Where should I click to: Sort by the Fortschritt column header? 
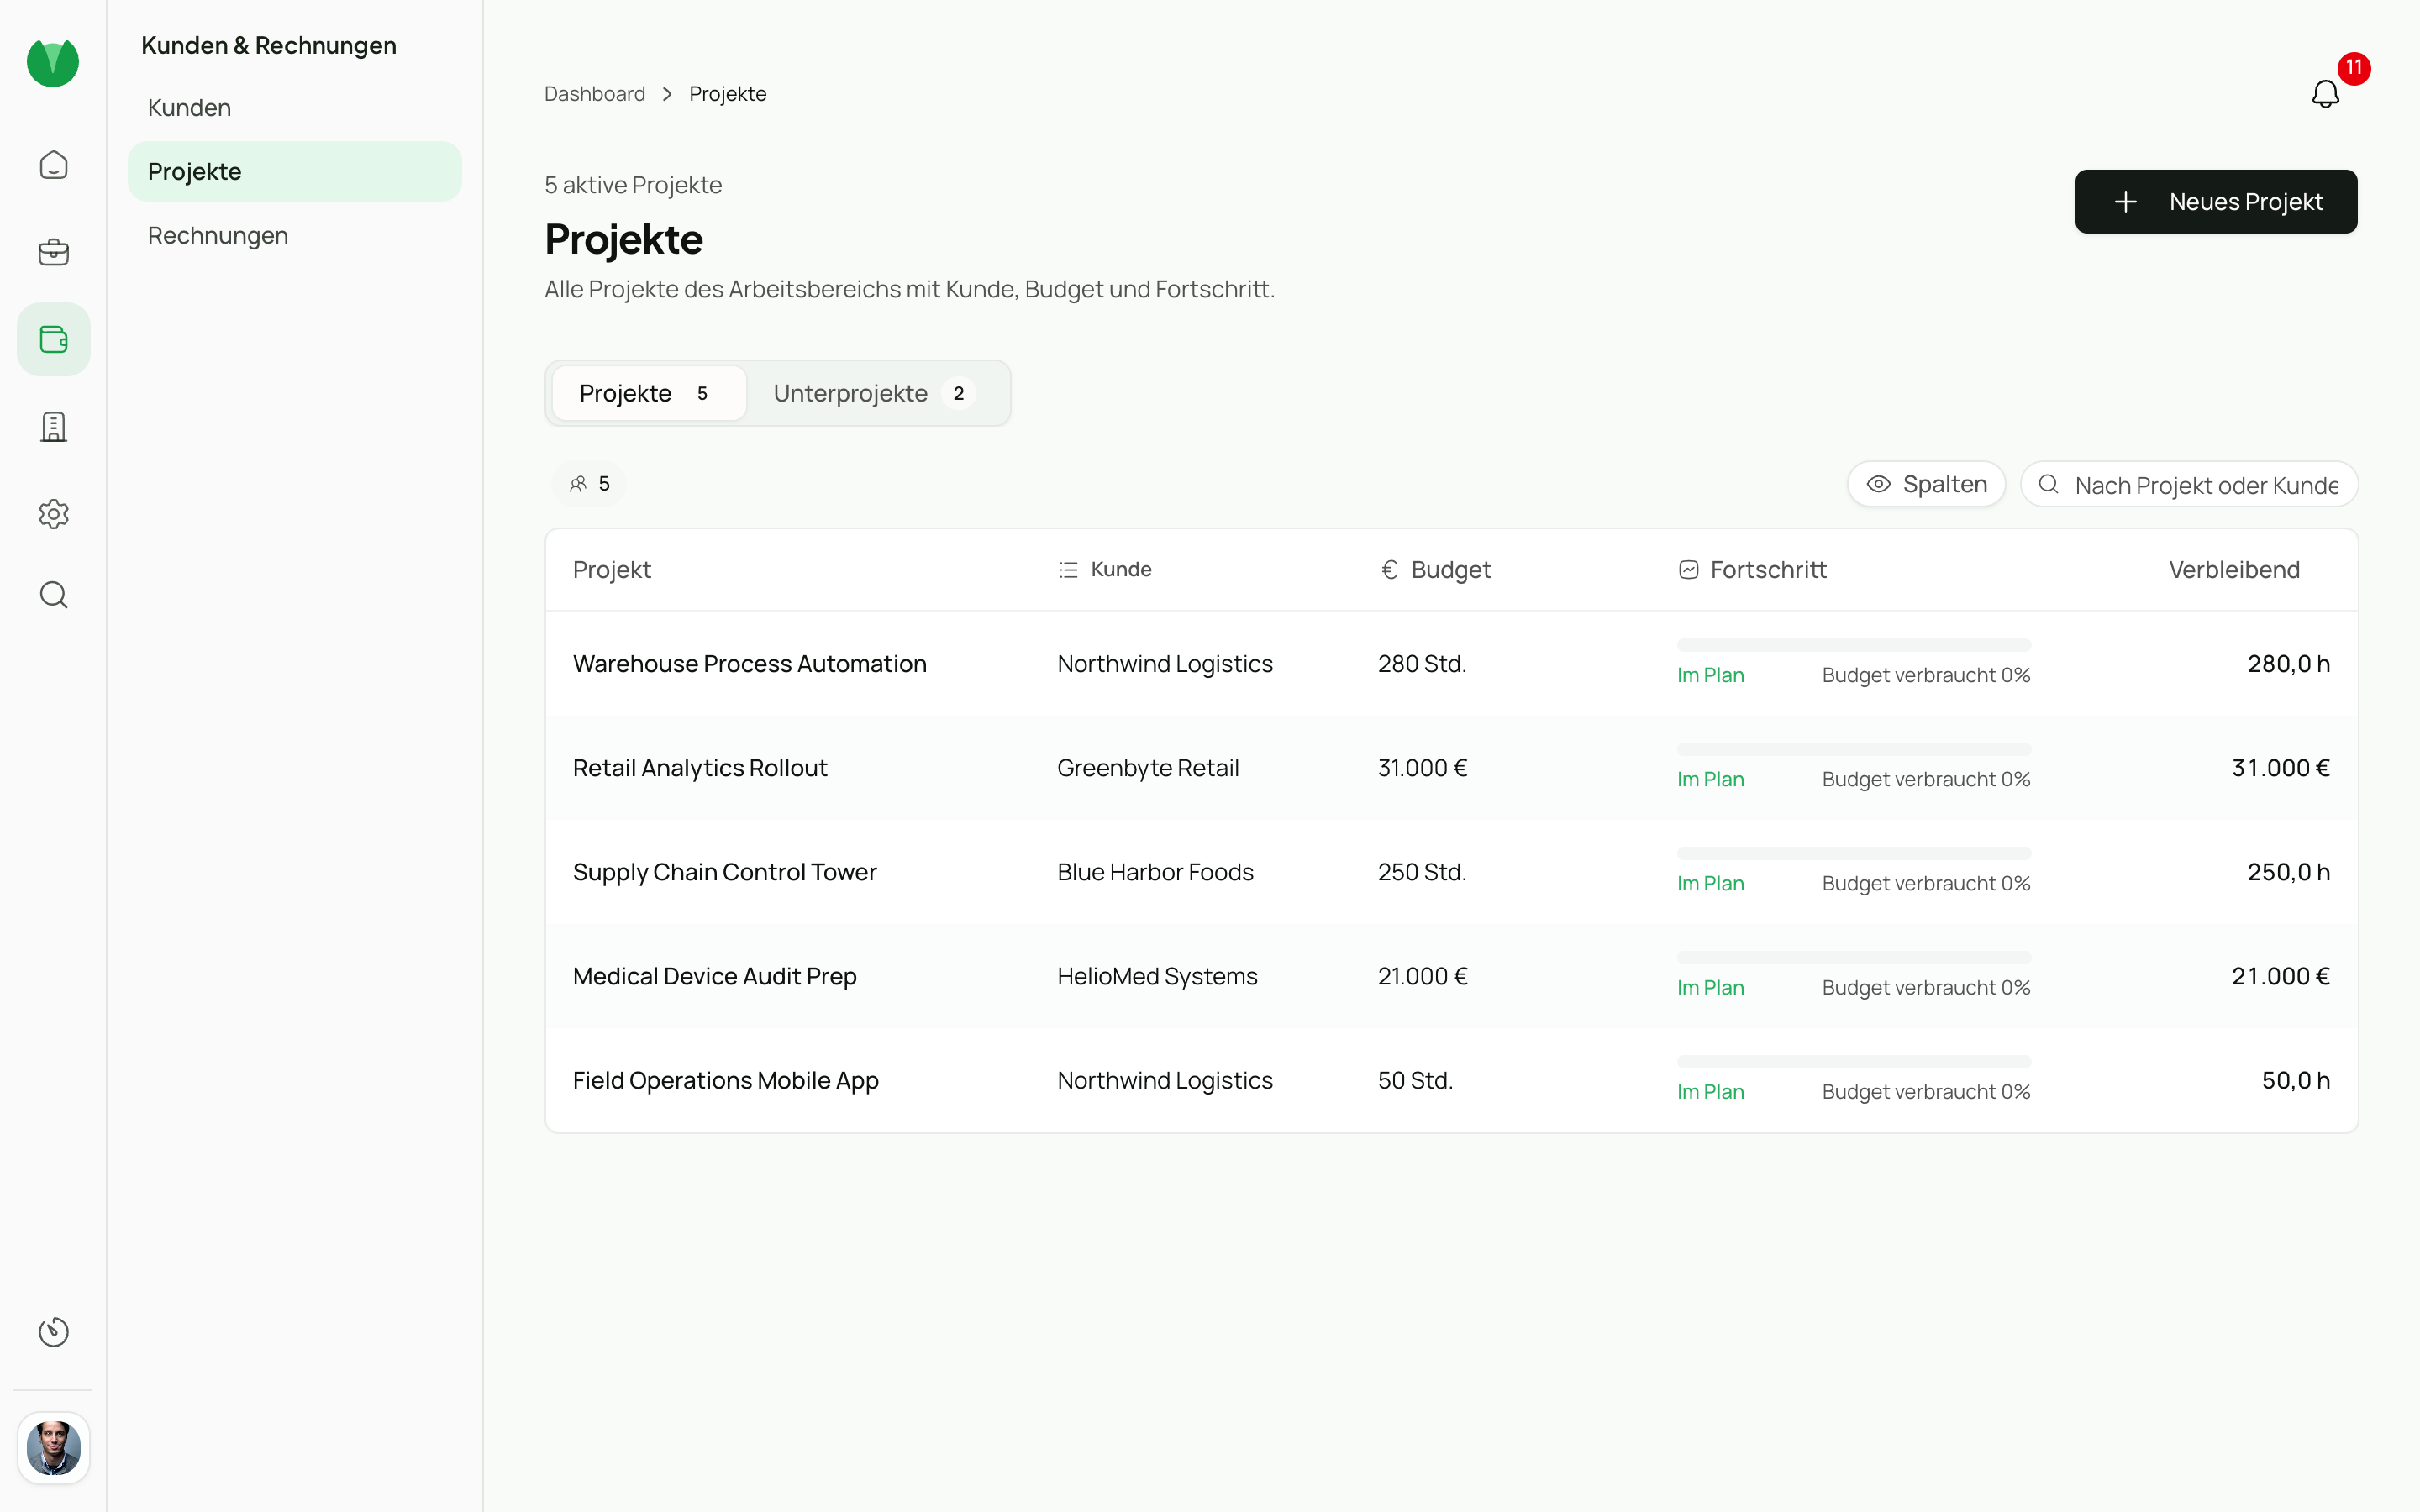pos(1752,570)
